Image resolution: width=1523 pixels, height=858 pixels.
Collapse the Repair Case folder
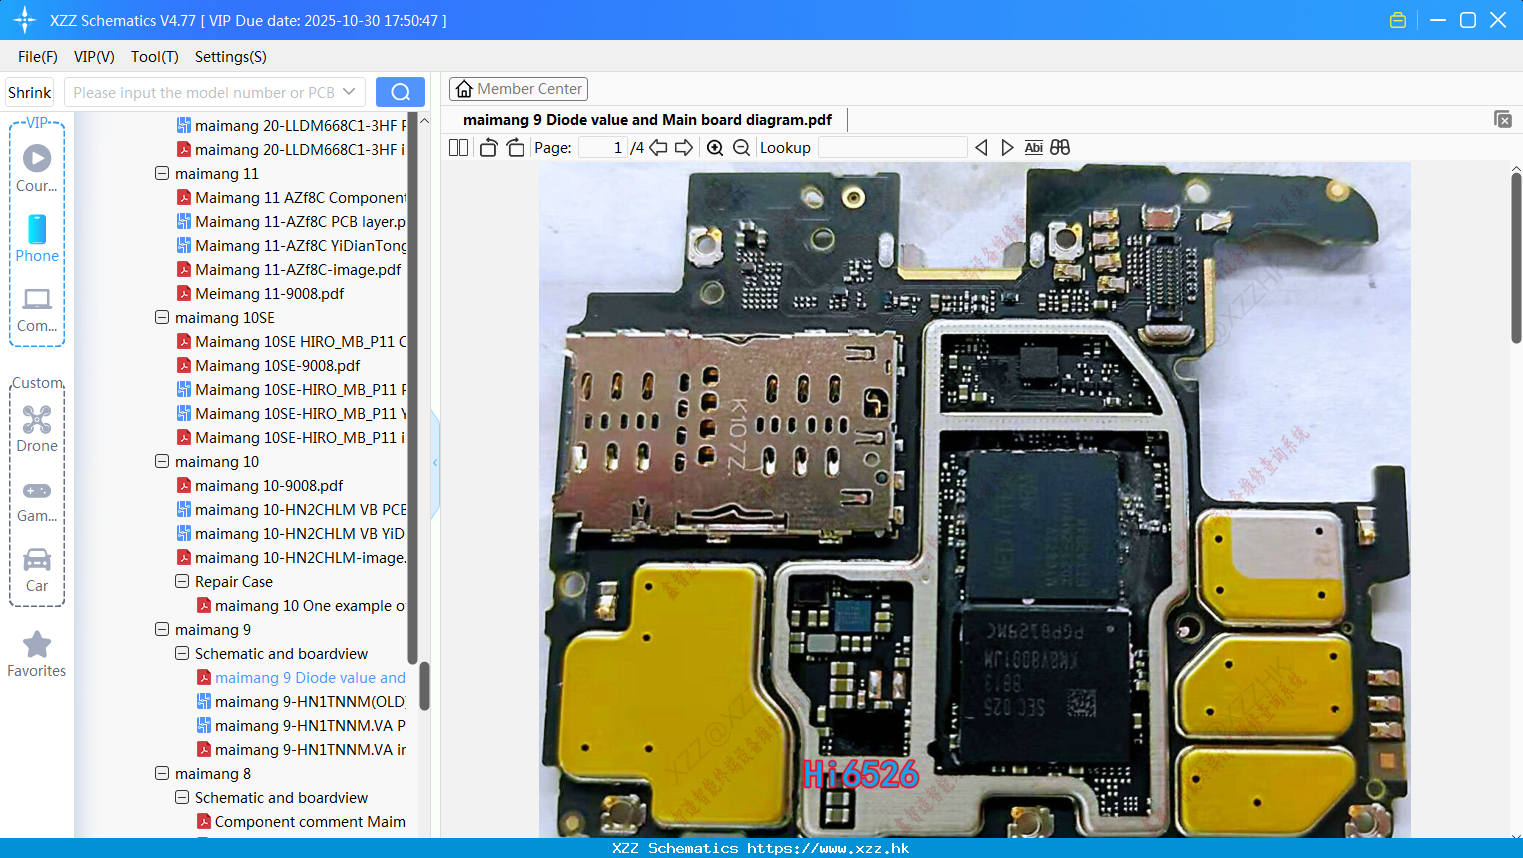182,581
